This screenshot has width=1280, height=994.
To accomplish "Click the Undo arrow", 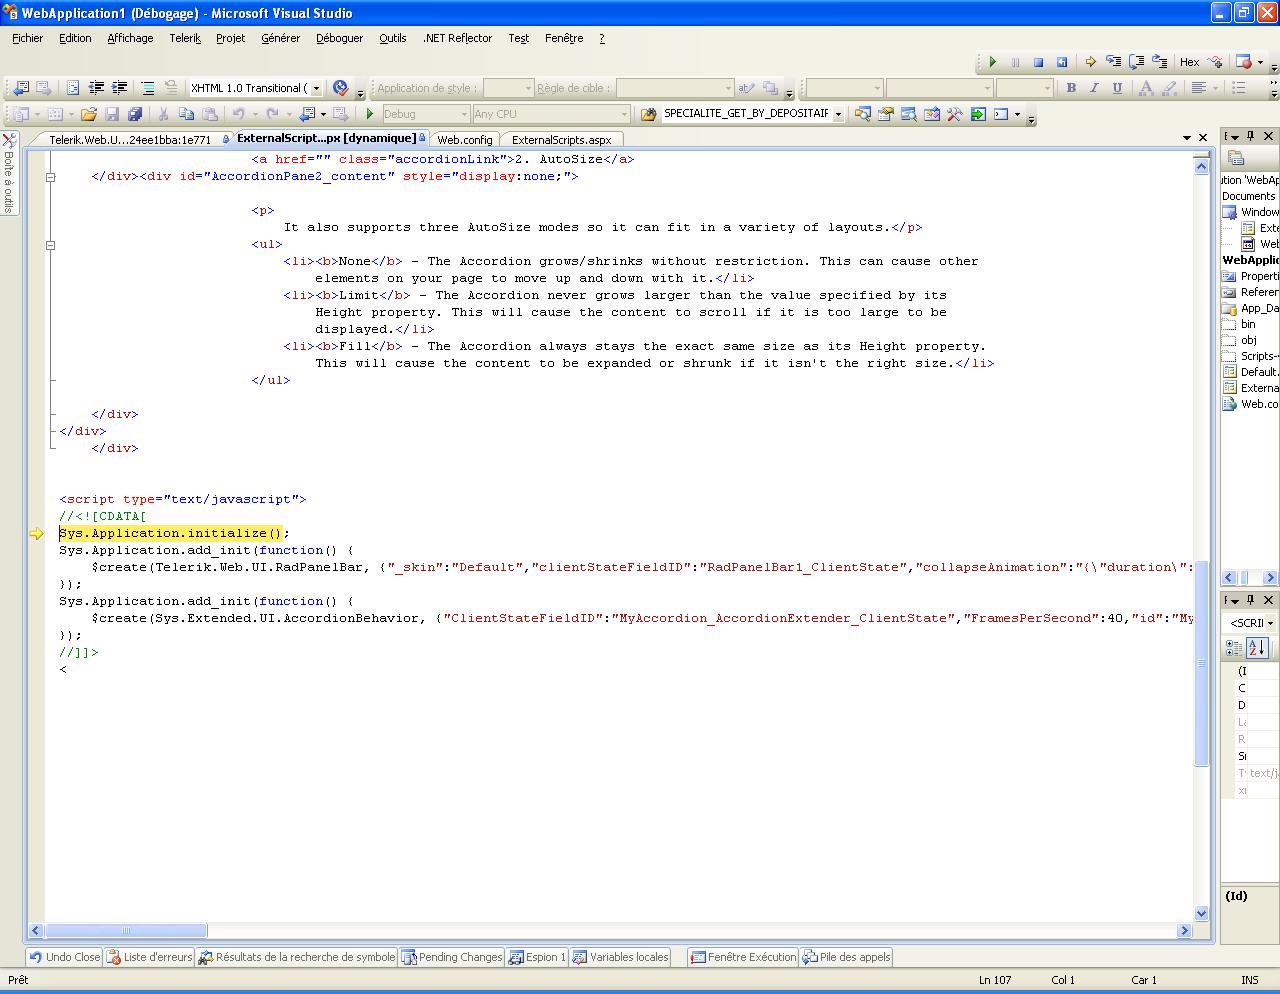I will tap(238, 114).
